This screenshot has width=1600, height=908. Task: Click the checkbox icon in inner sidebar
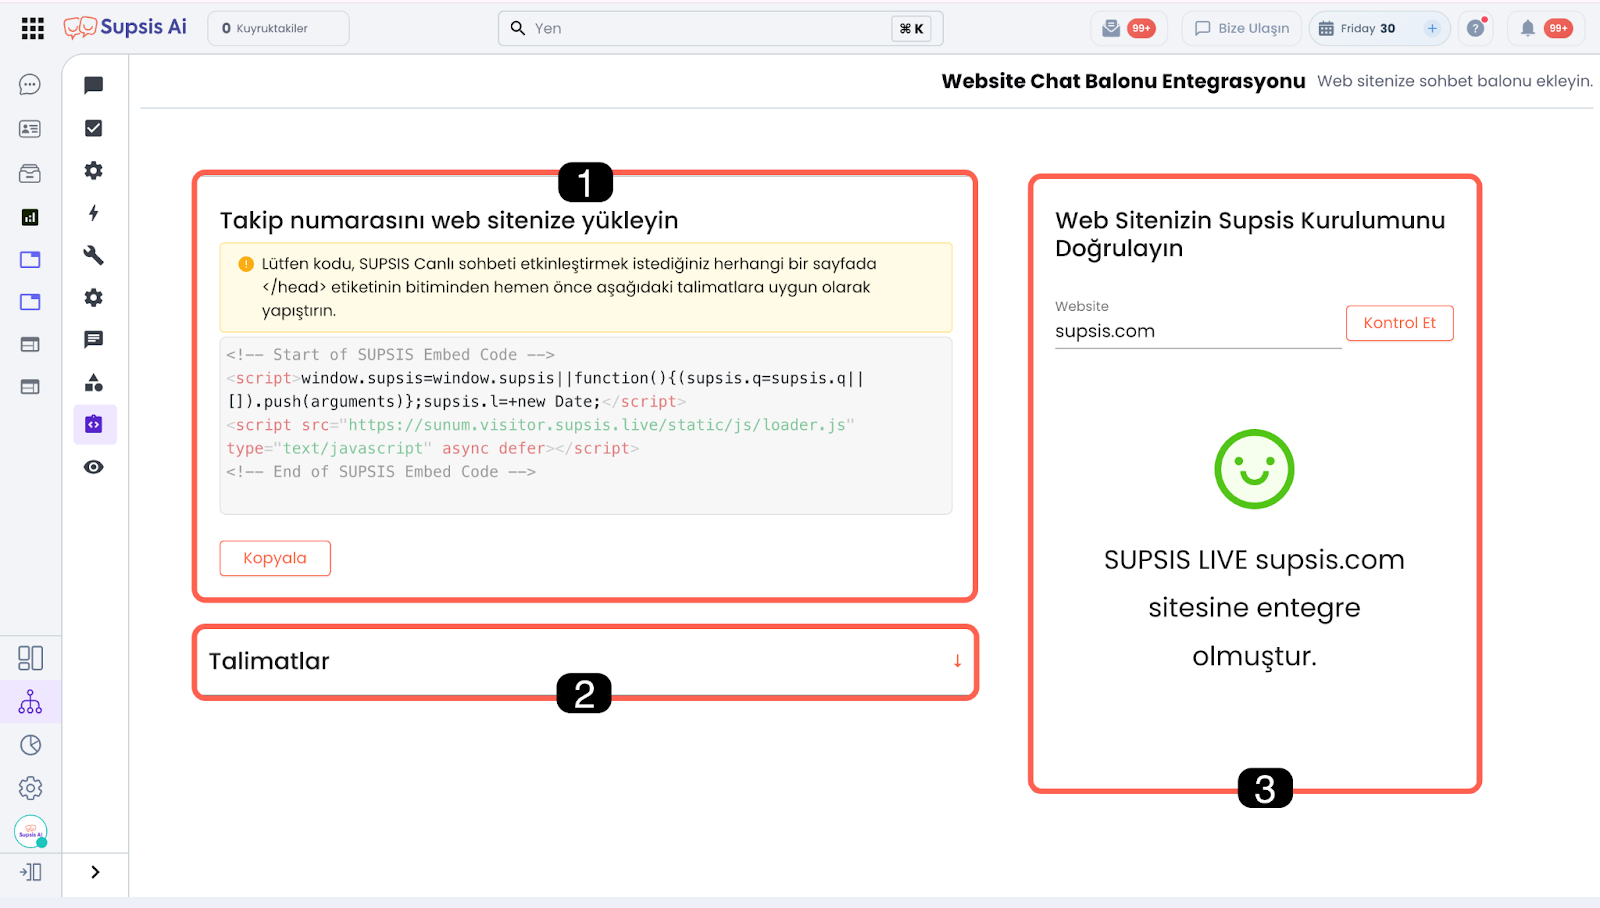pyautogui.click(x=94, y=128)
